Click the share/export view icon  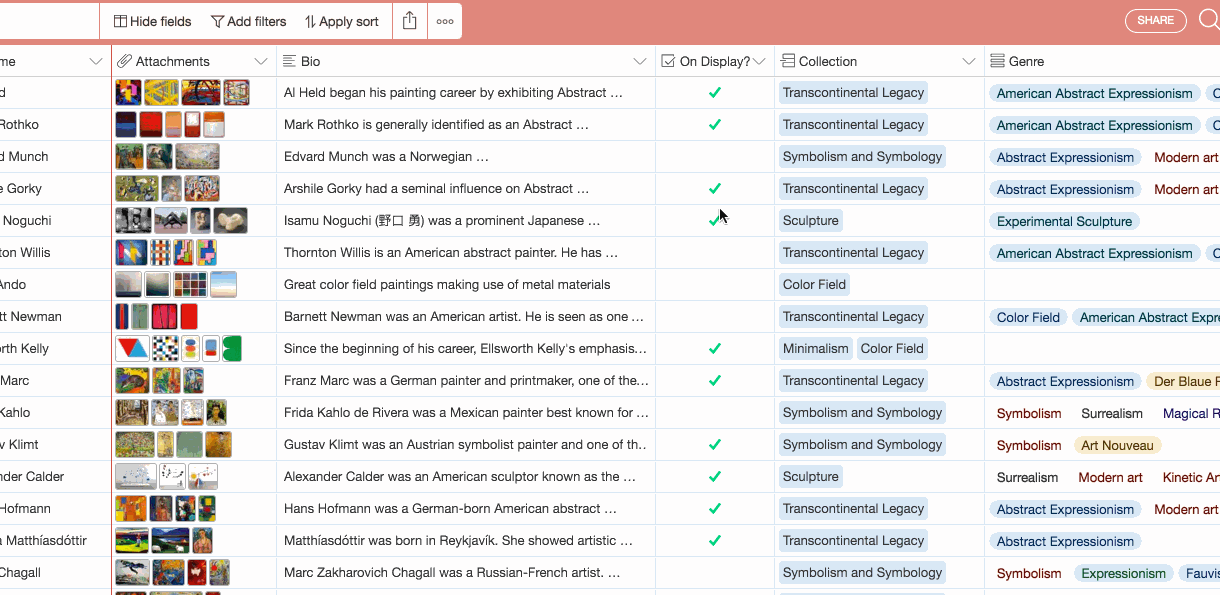[410, 21]
